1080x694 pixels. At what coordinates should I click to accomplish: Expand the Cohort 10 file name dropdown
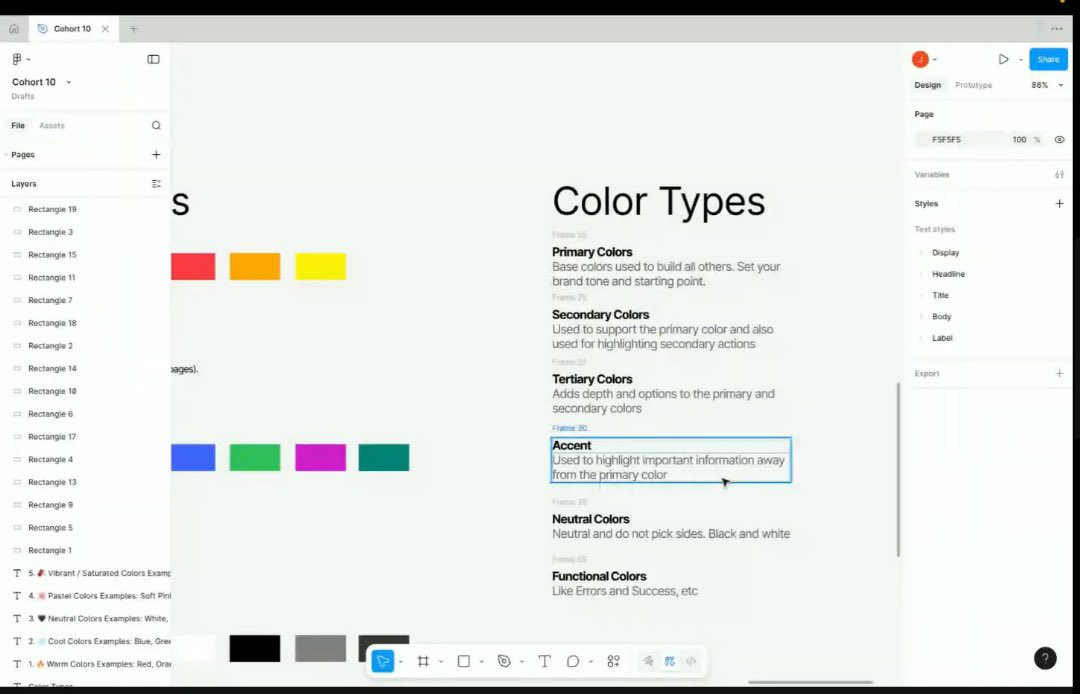pyautogui.click(x=68, y=82)
